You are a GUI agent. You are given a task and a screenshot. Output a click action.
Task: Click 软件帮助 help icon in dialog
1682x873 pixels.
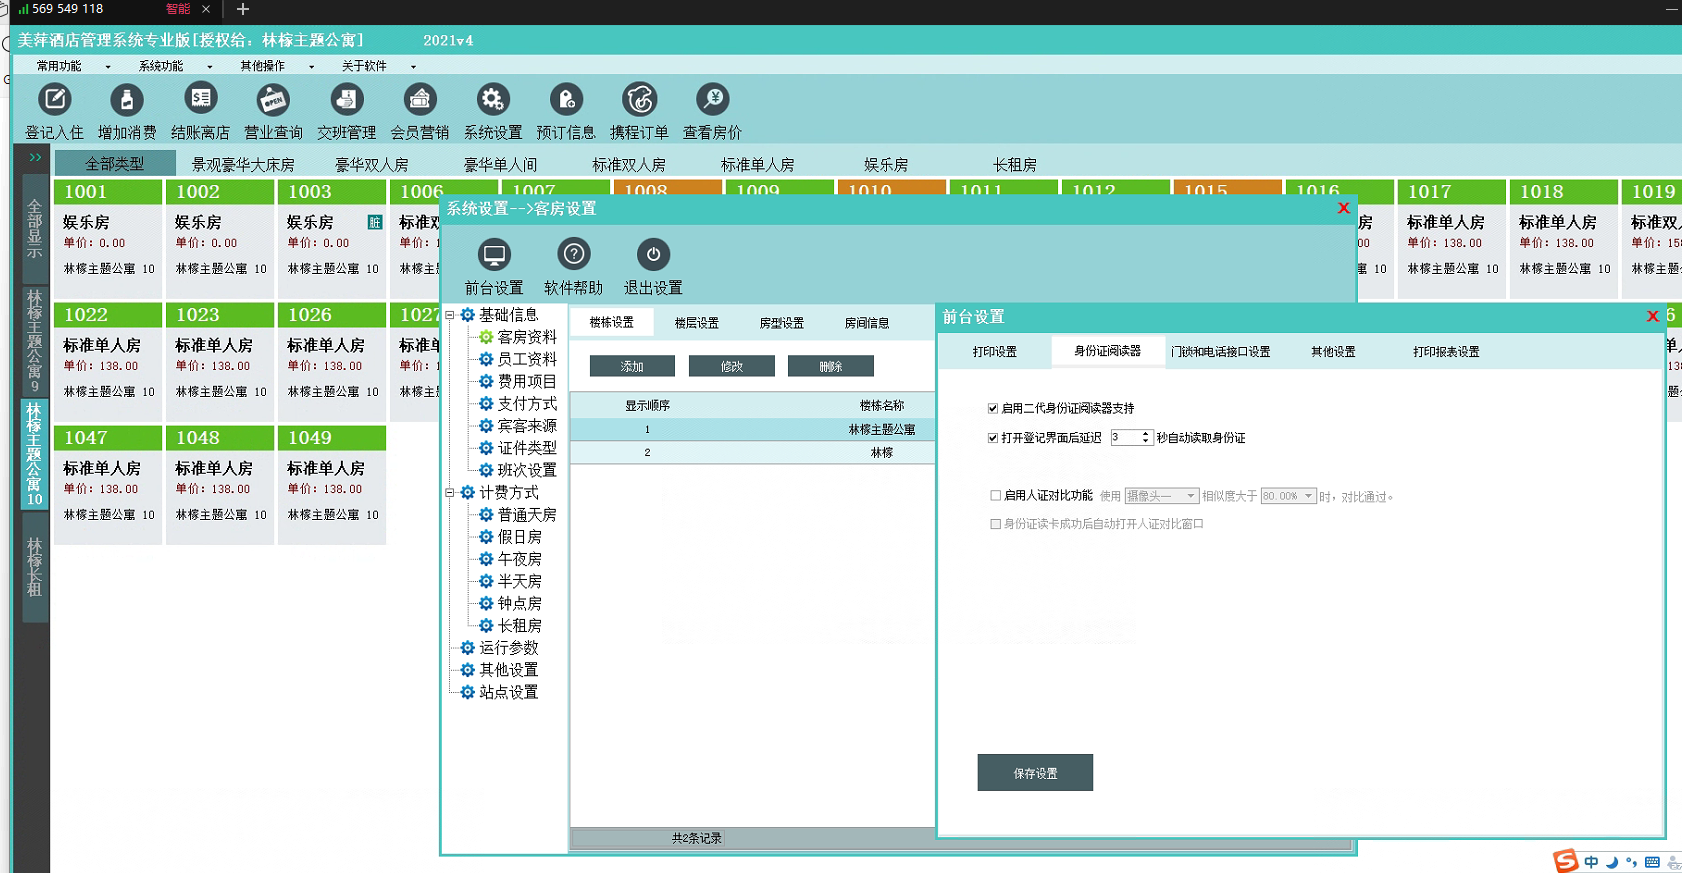tap(573, 256)
